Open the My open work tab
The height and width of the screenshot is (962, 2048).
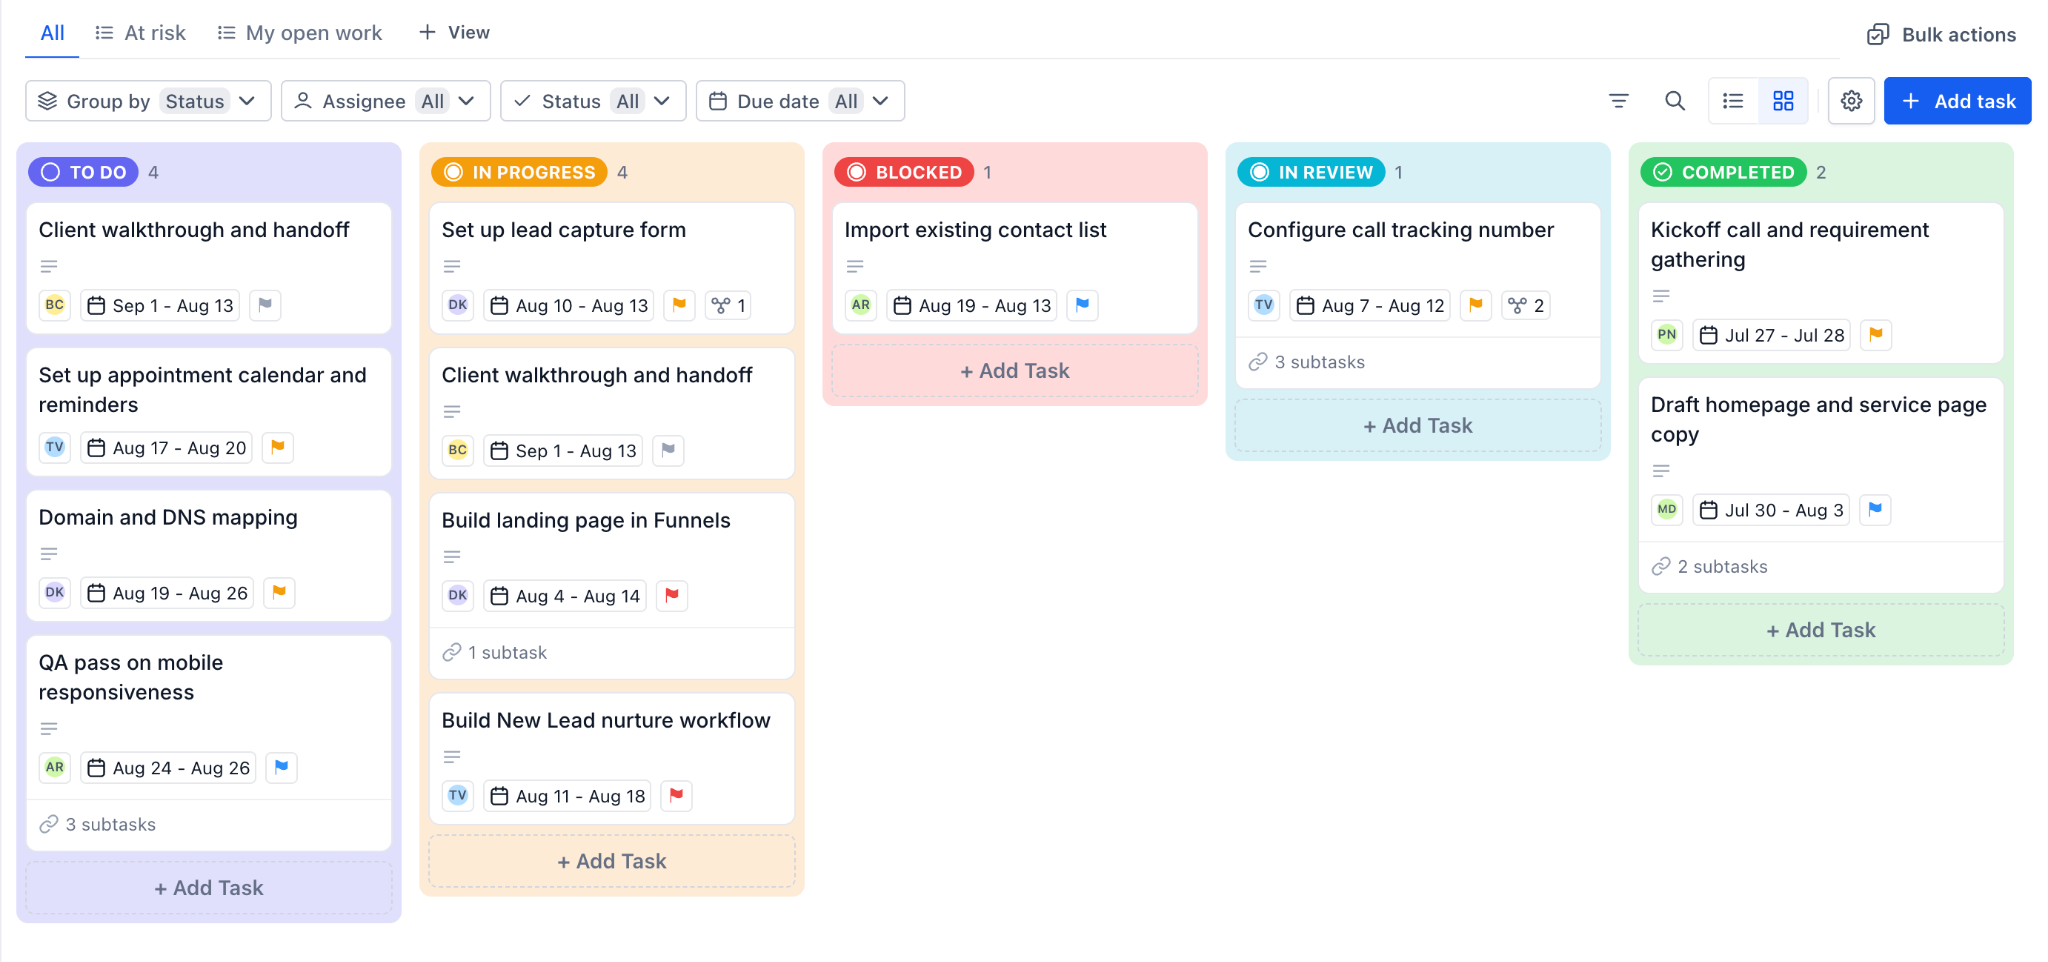300,33
